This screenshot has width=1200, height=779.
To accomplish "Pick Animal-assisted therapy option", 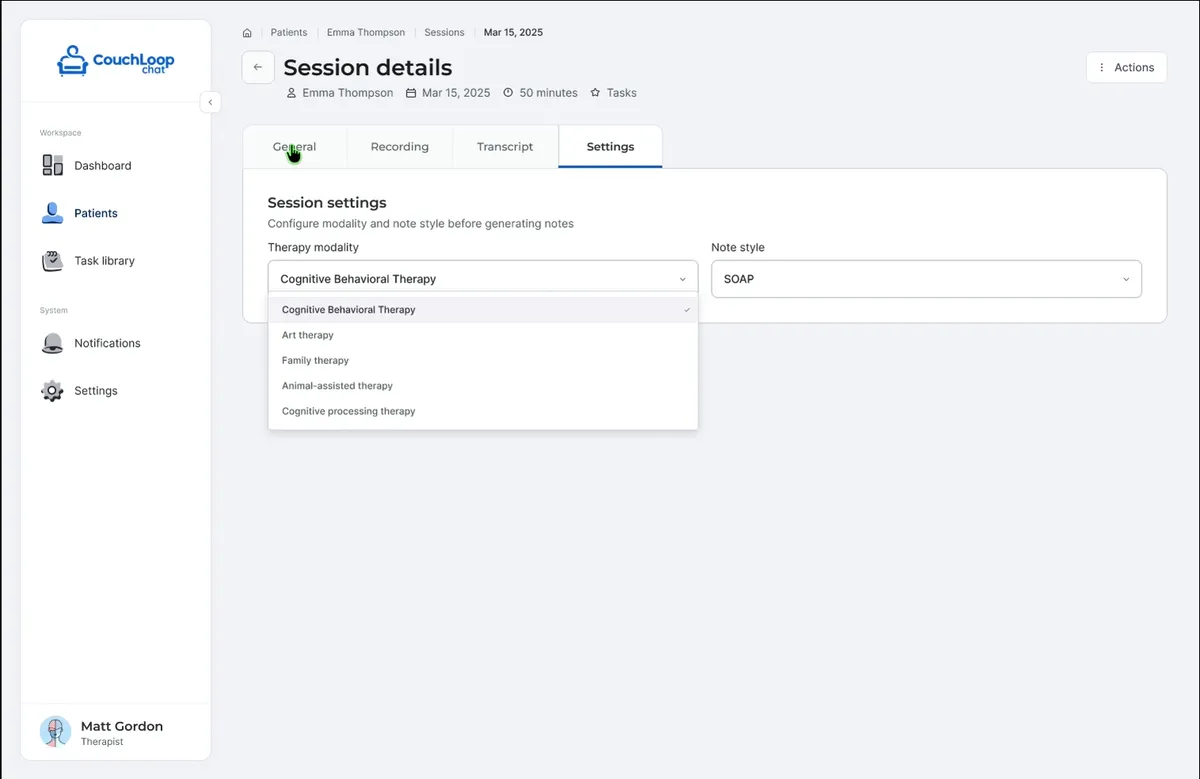I will (337, 386).
